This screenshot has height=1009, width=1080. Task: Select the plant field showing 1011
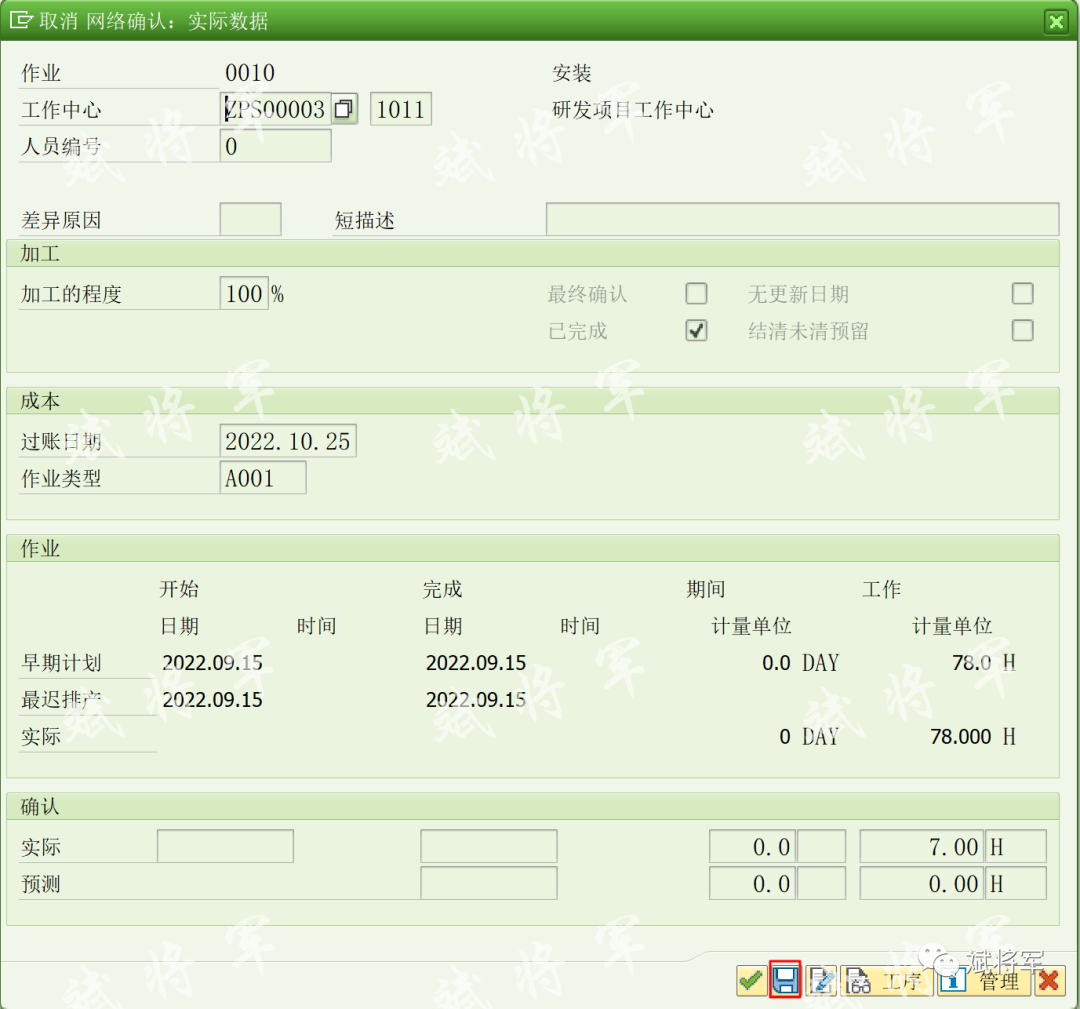[401, 109]
